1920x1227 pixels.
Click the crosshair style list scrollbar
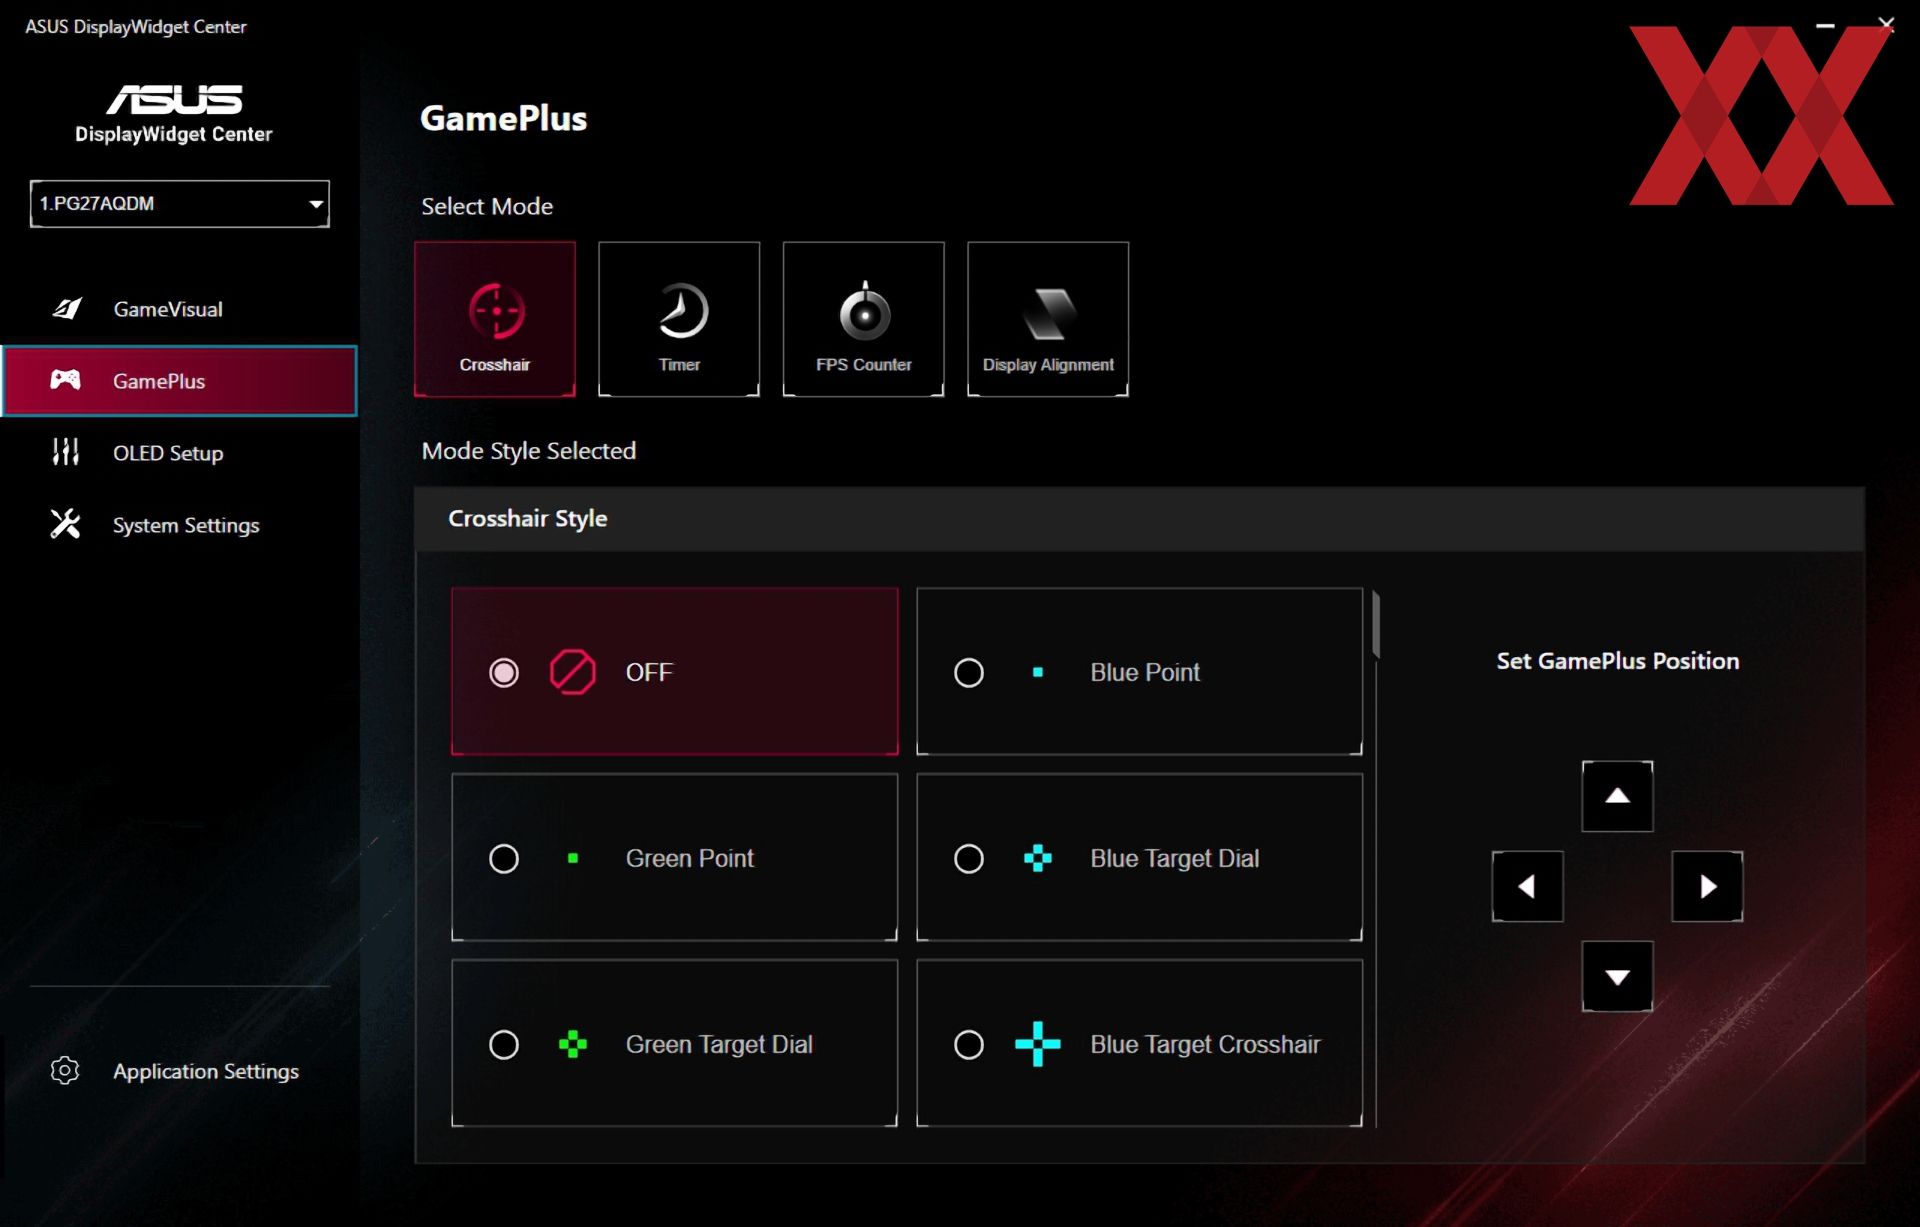click(1377, 626)
